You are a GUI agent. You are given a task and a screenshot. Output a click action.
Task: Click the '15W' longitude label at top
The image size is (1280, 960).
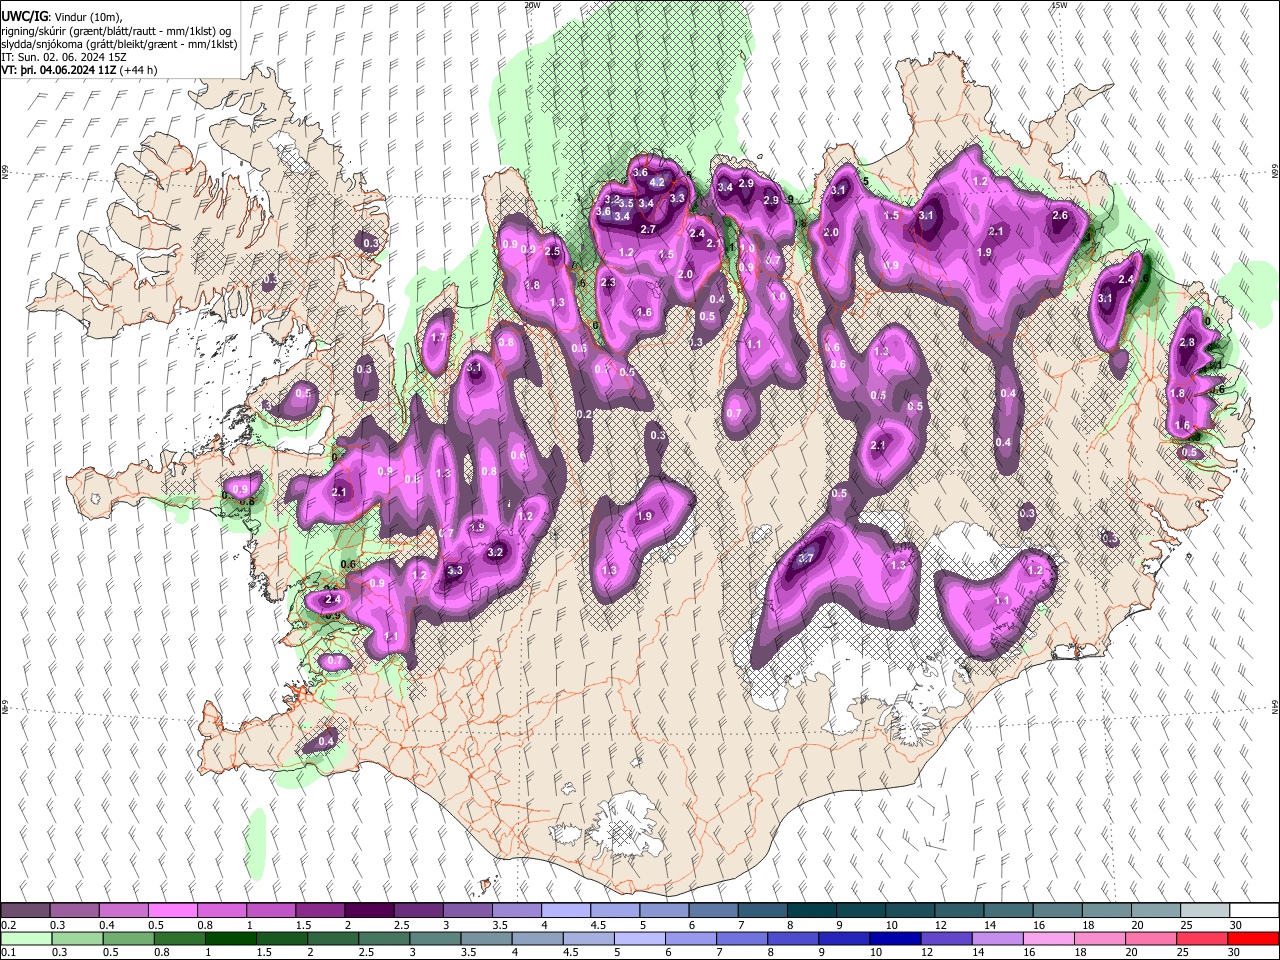click(1059, 5)
